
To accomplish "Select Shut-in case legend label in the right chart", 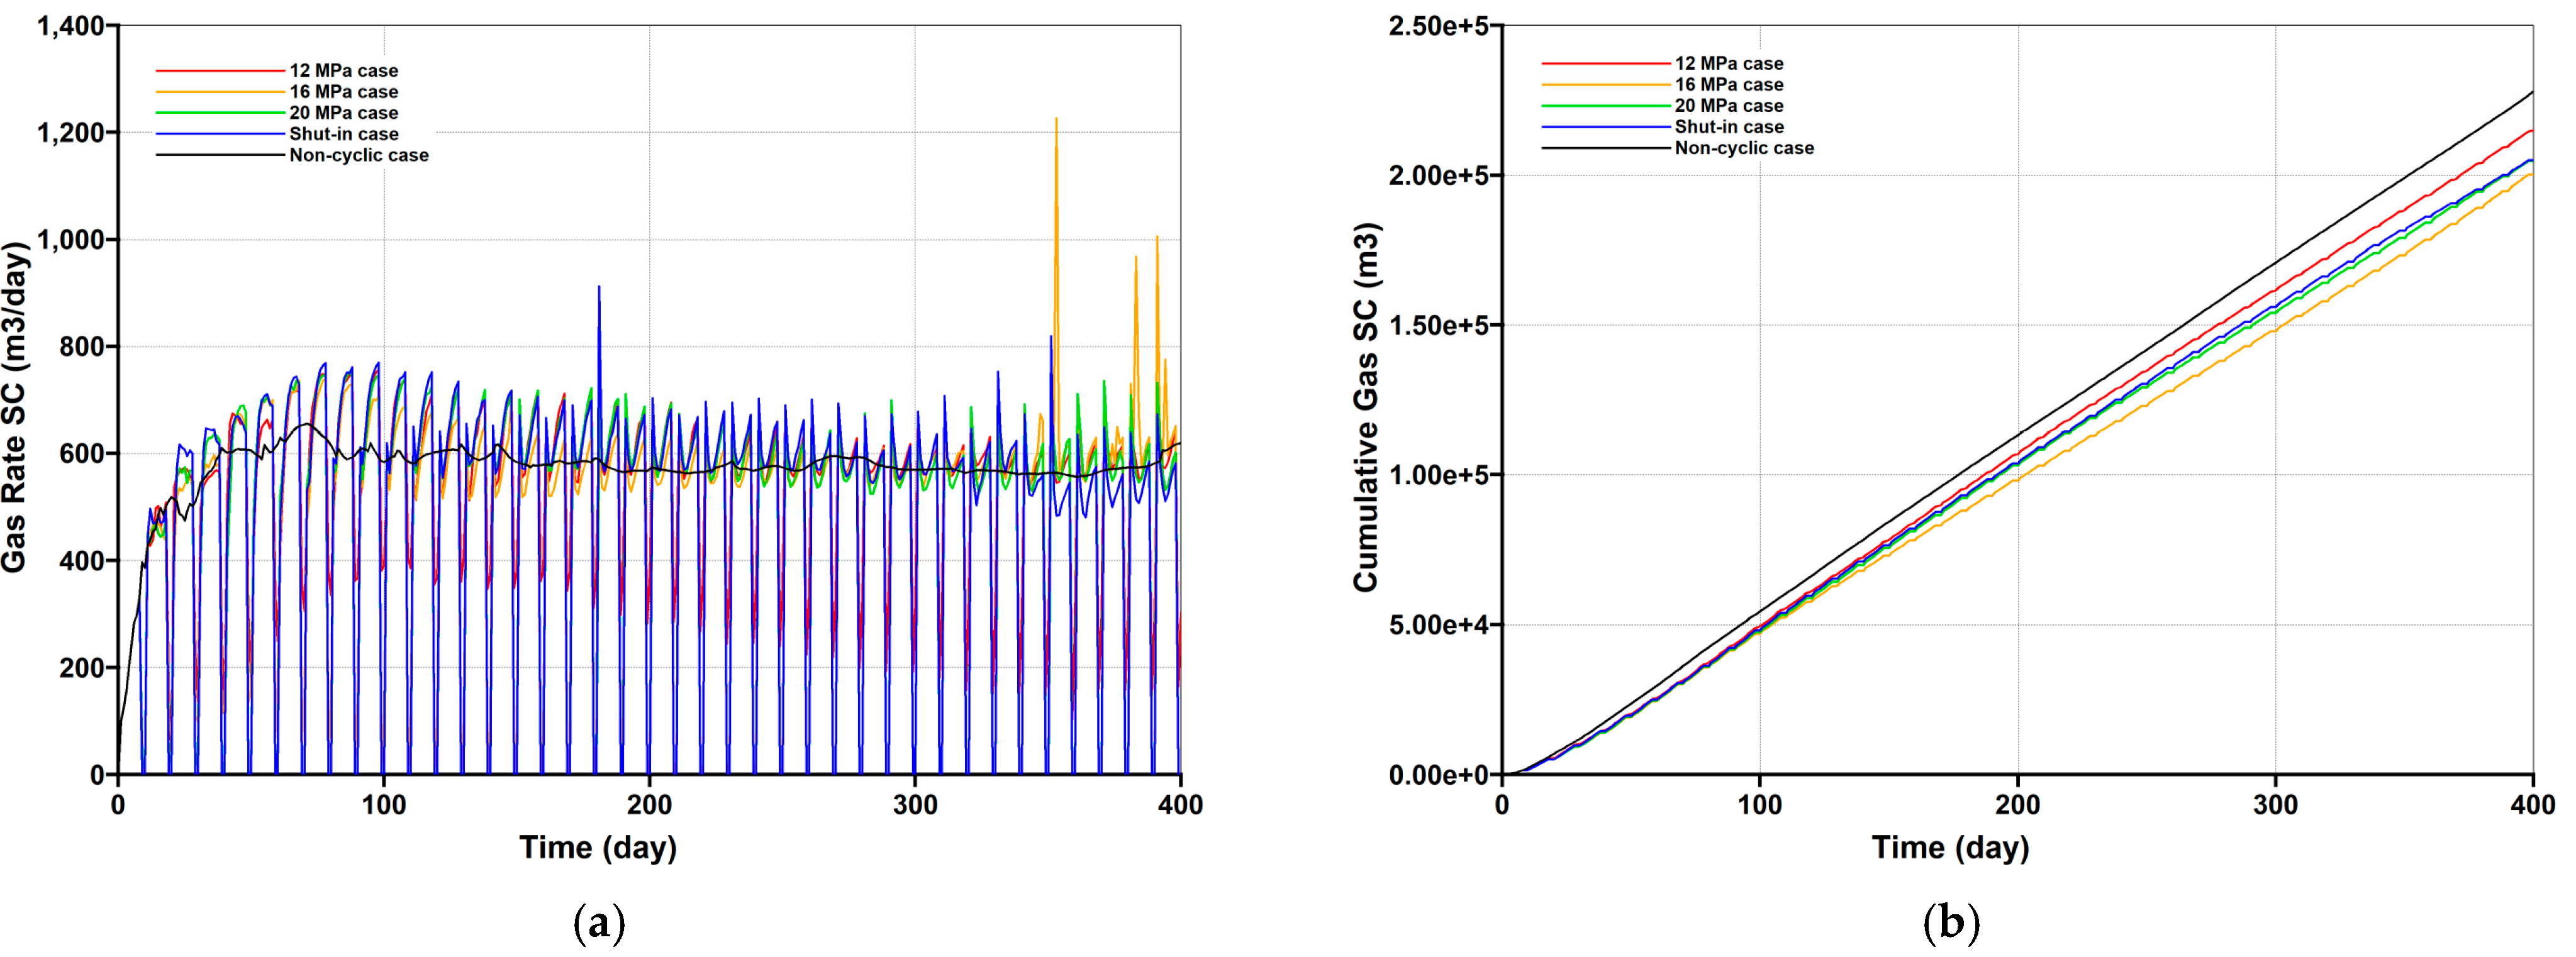I will 1729,127.
